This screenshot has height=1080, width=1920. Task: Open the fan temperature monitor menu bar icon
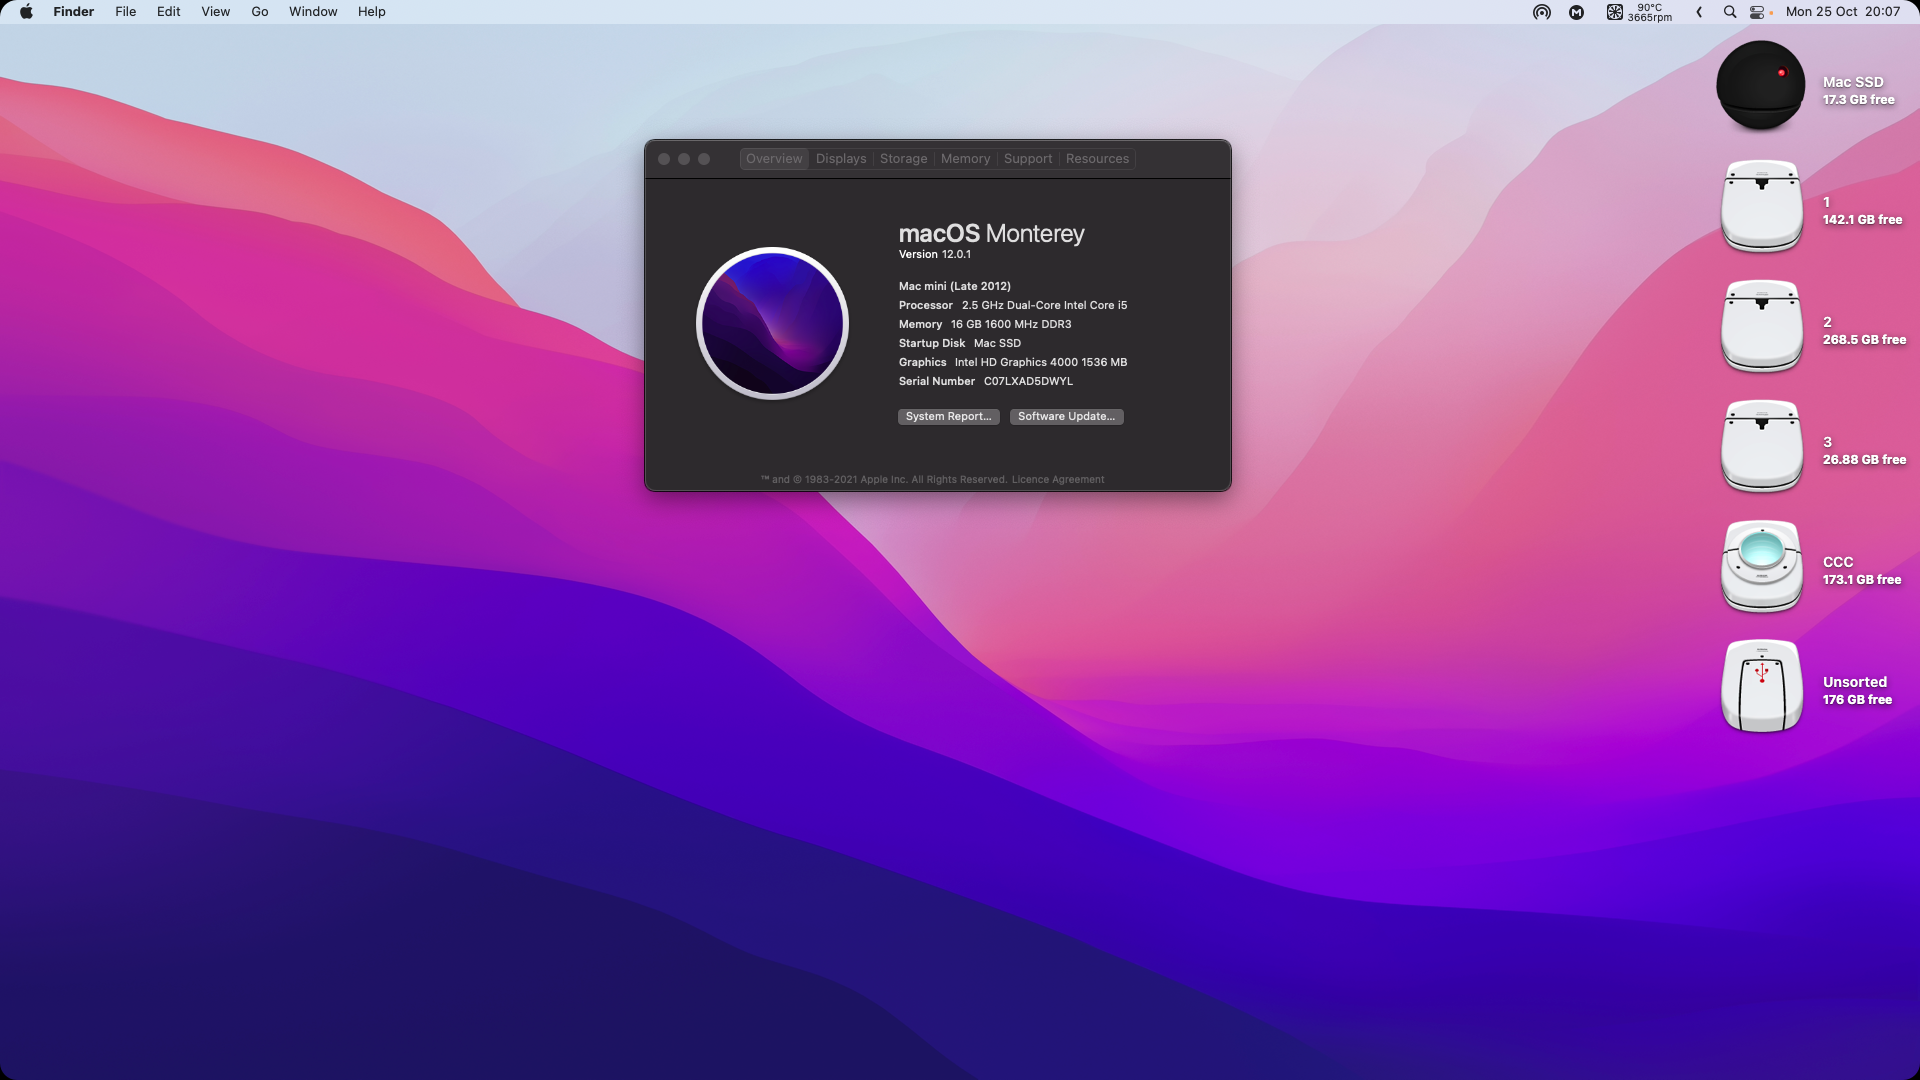tap(1638, 12)
